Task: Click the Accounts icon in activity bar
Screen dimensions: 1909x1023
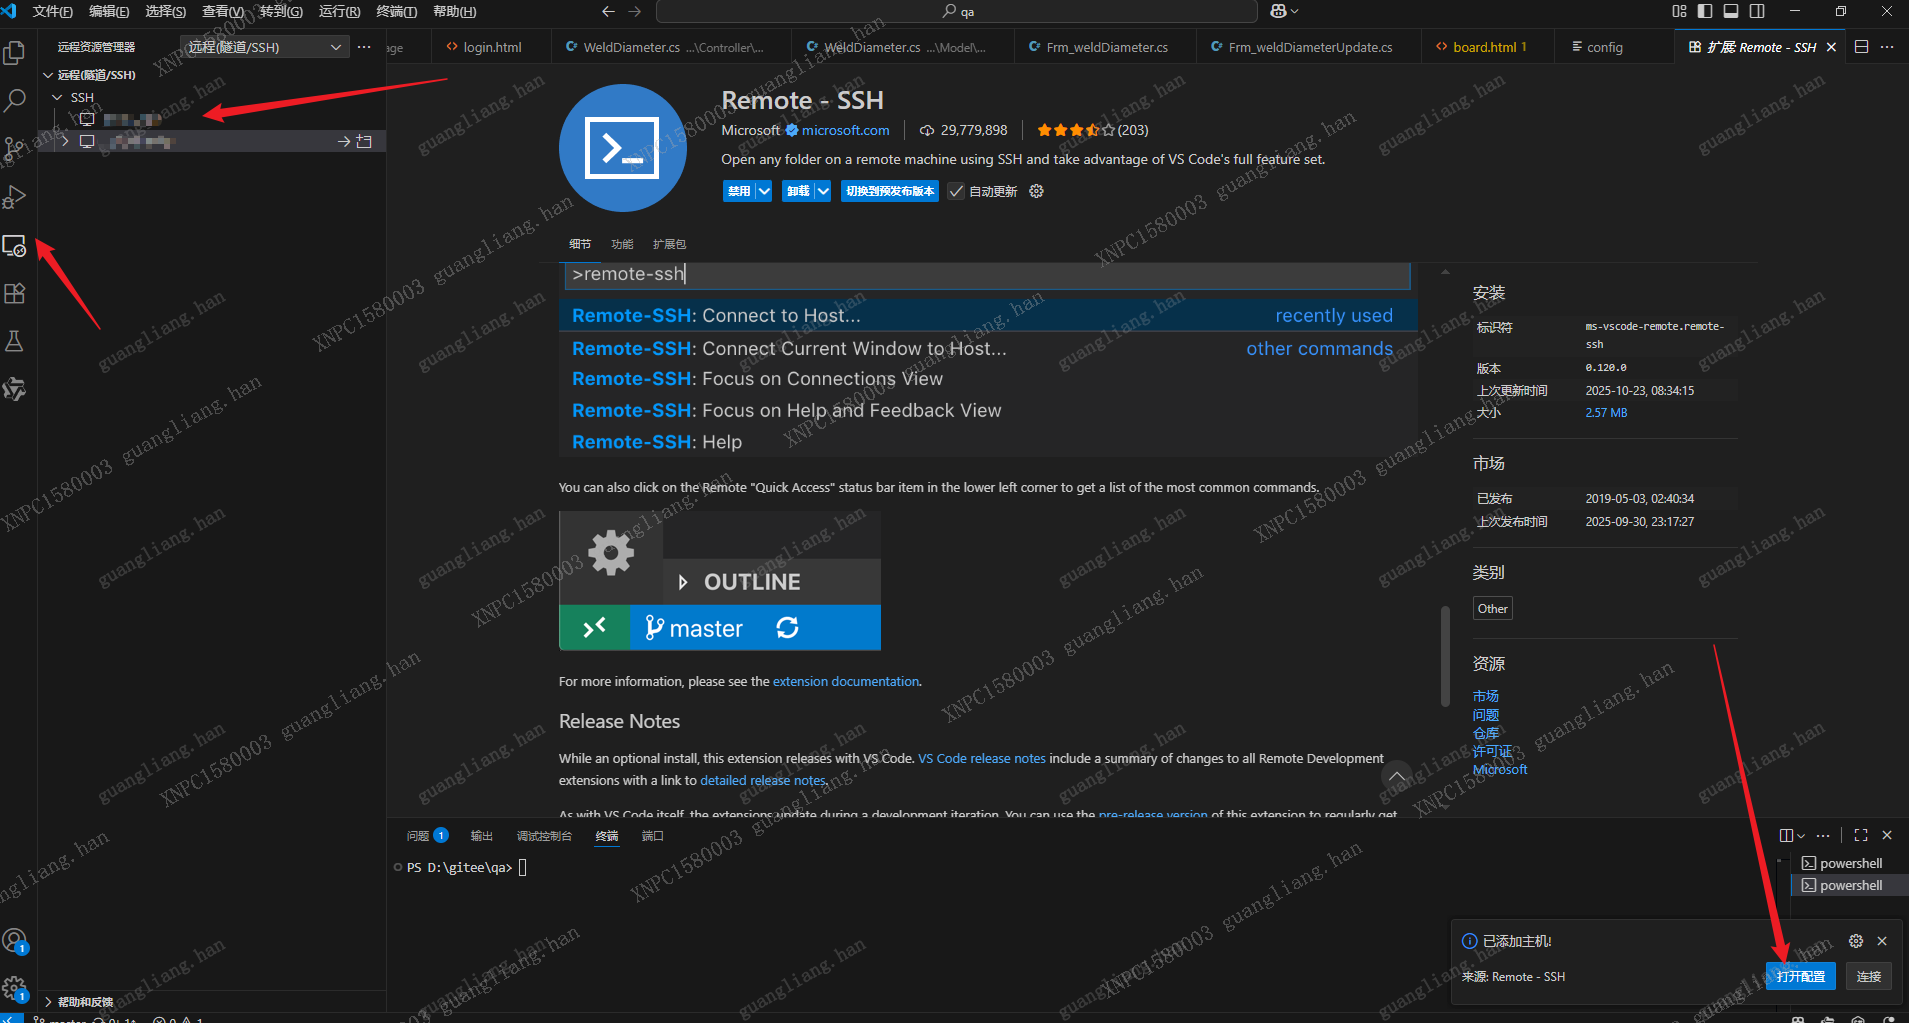Action: pyautogui.click(x=15, y=941)
